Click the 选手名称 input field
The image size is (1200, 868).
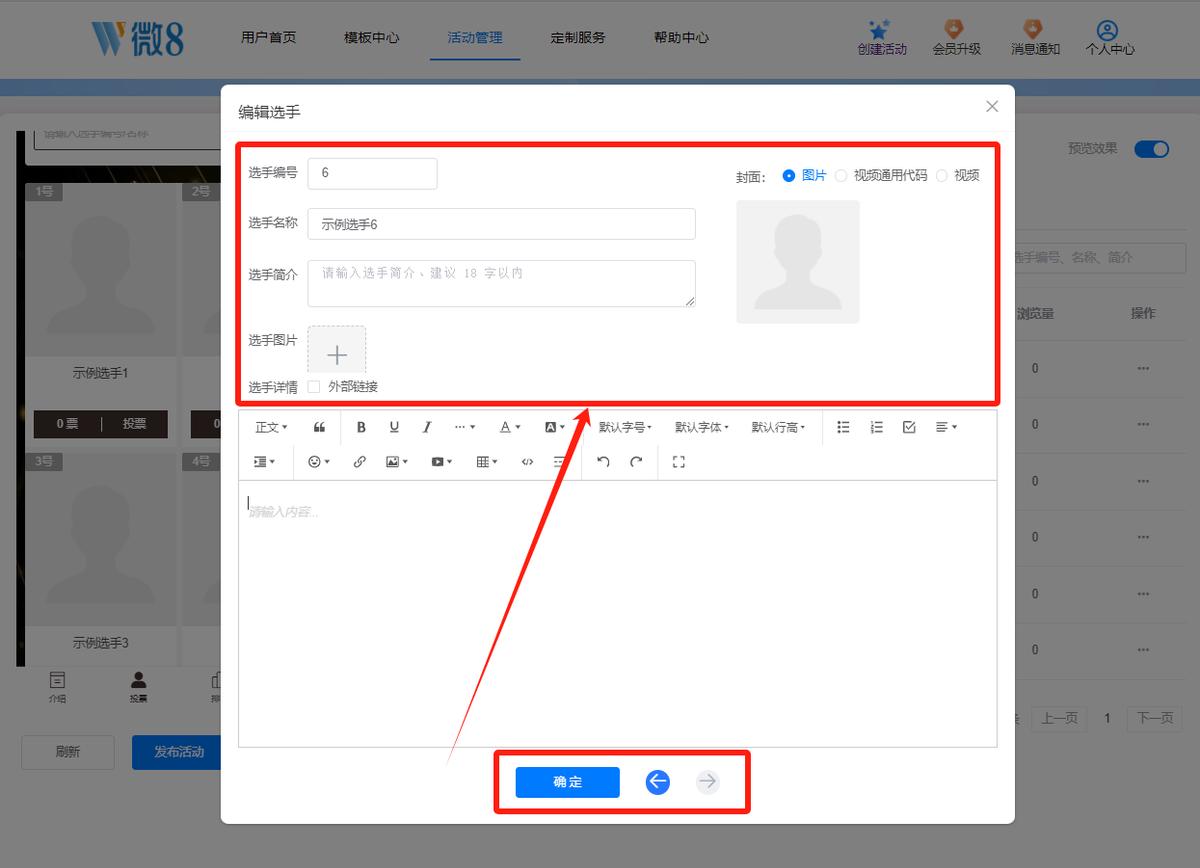(x=501, y=224)
